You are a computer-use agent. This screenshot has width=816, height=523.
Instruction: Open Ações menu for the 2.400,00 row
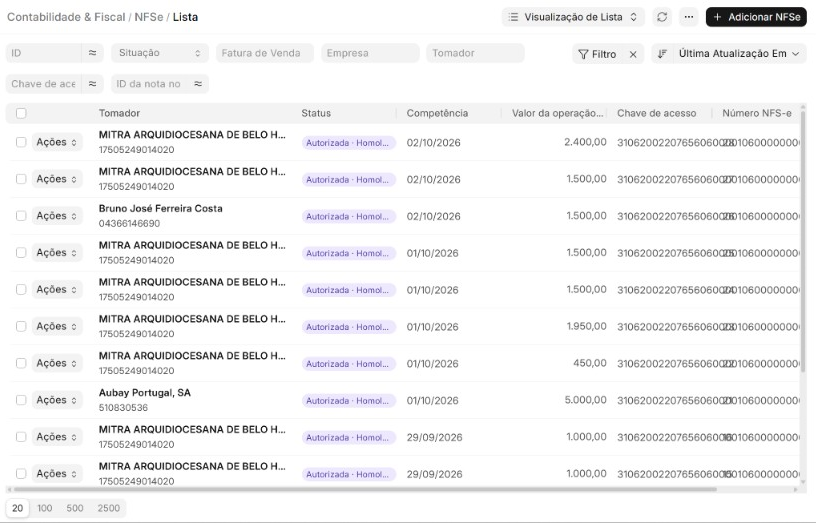coord(57,142)
